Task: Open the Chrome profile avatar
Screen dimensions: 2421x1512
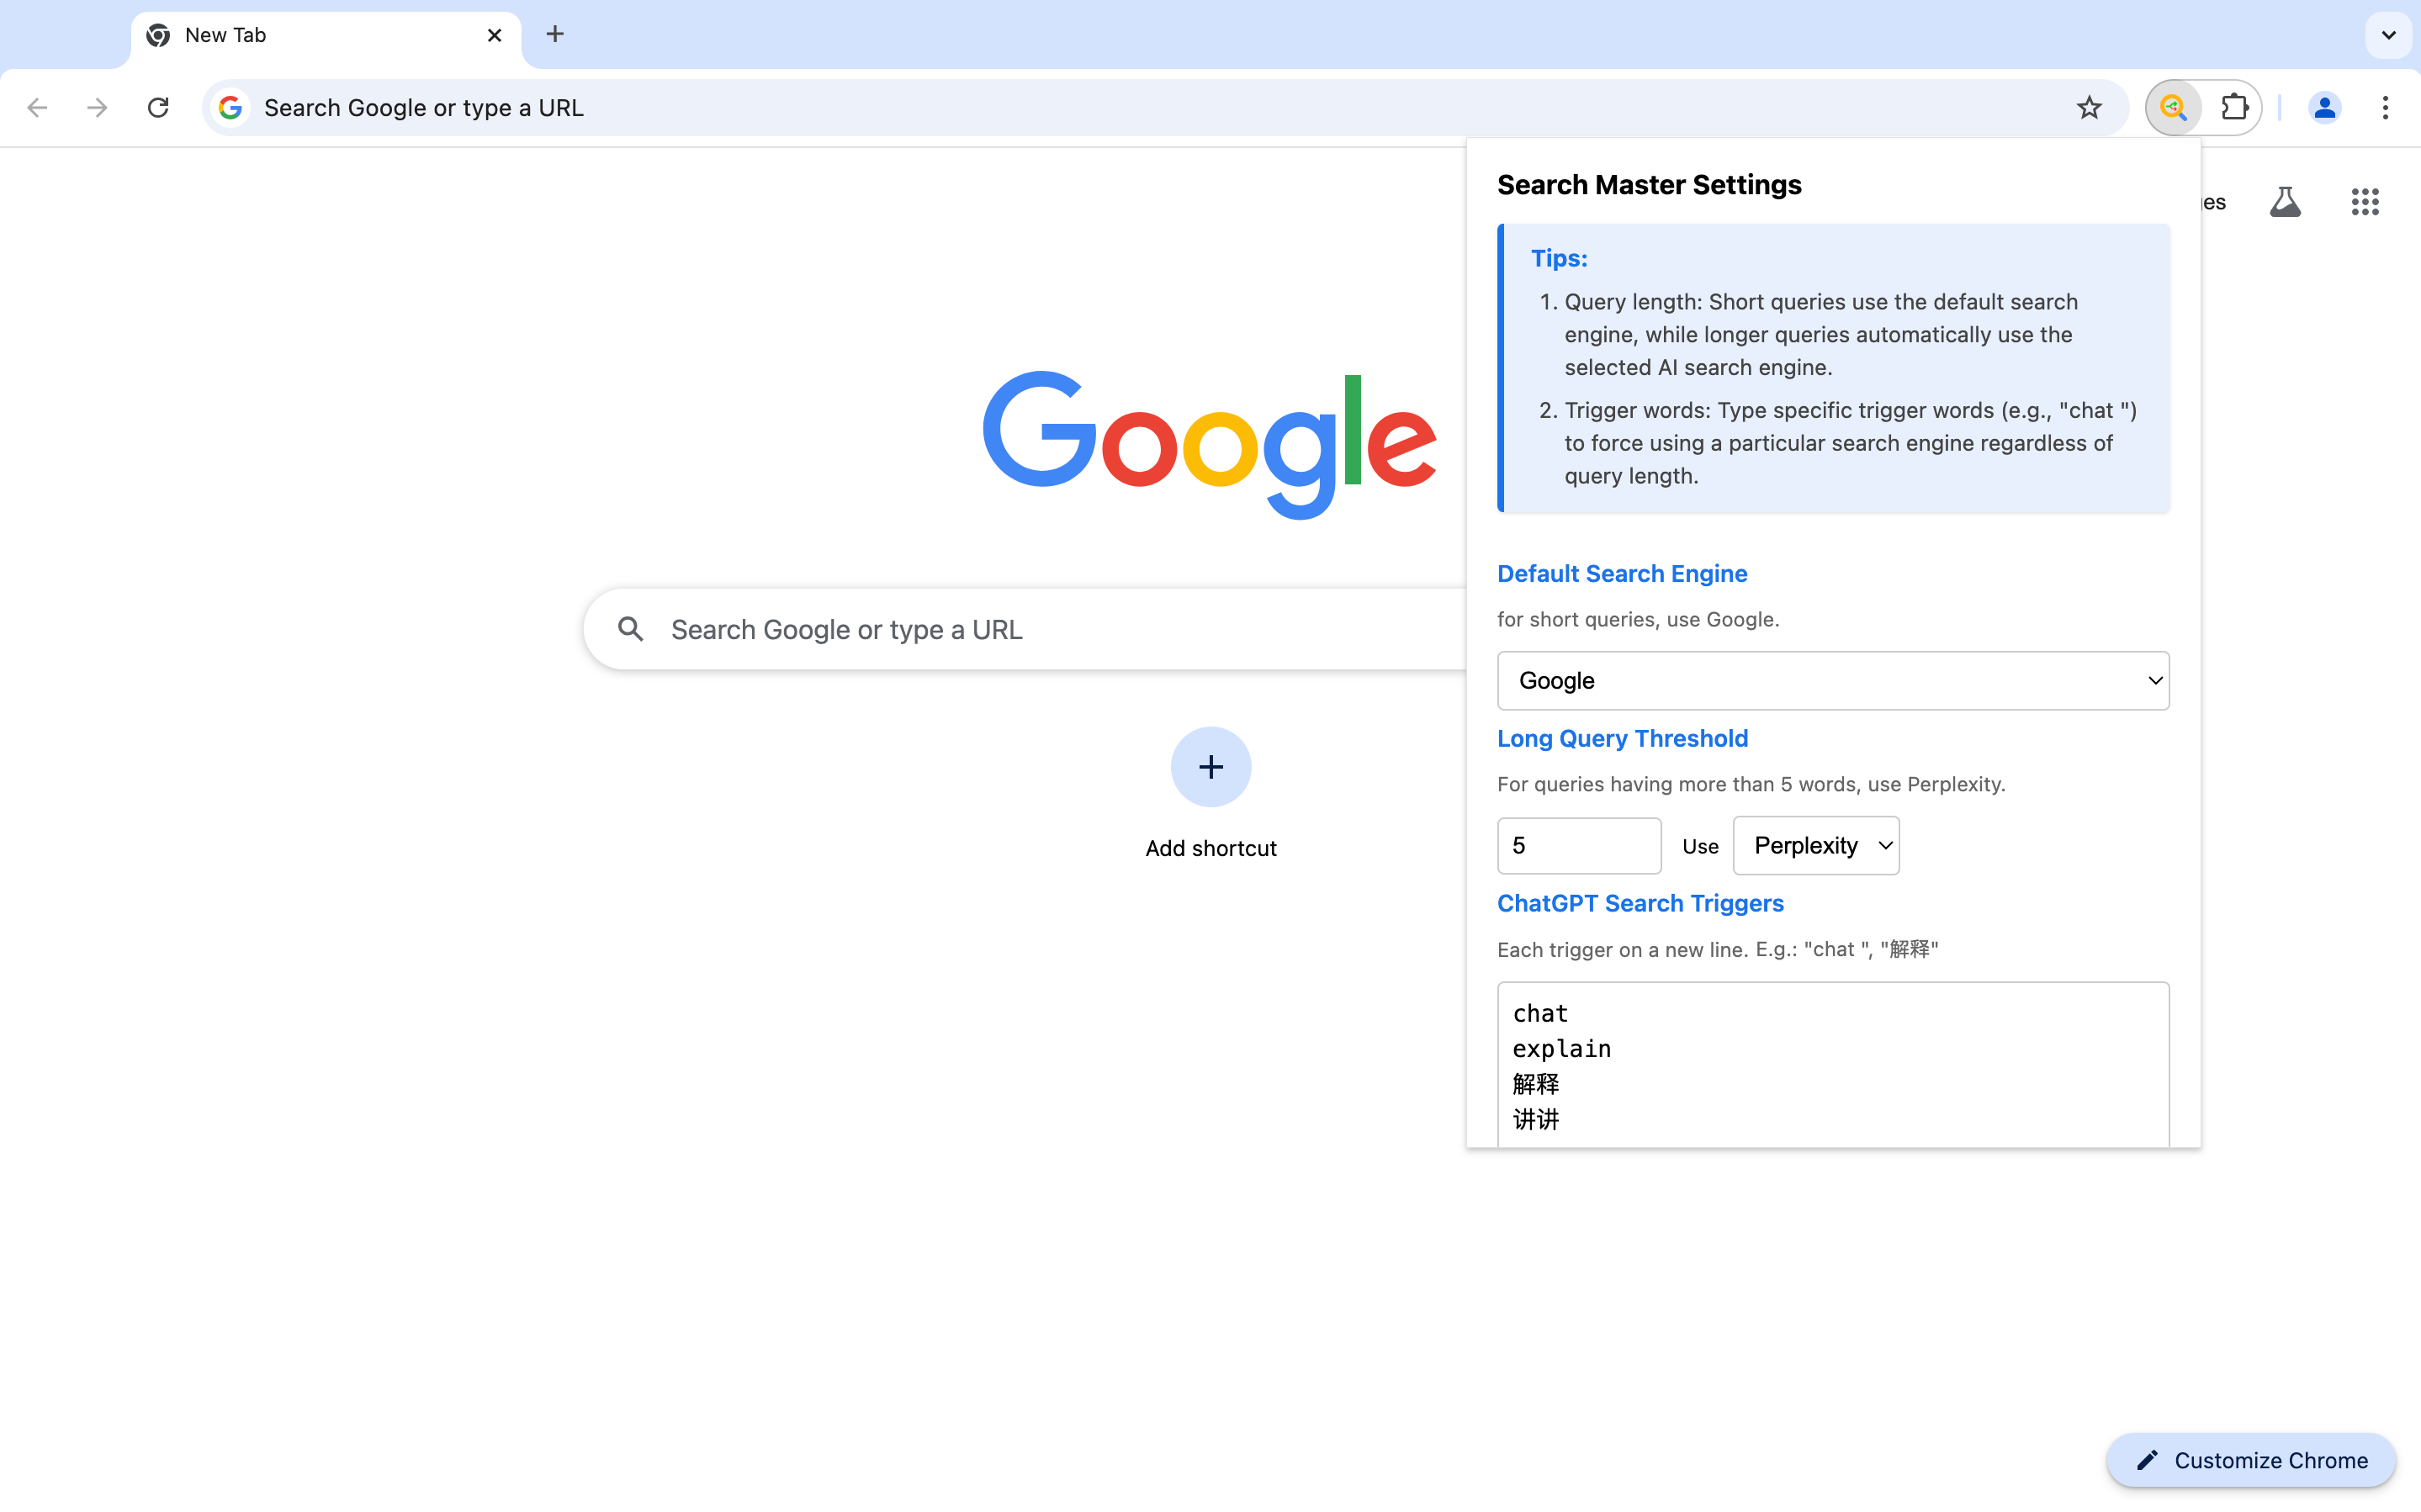Action: (2324, 108)
